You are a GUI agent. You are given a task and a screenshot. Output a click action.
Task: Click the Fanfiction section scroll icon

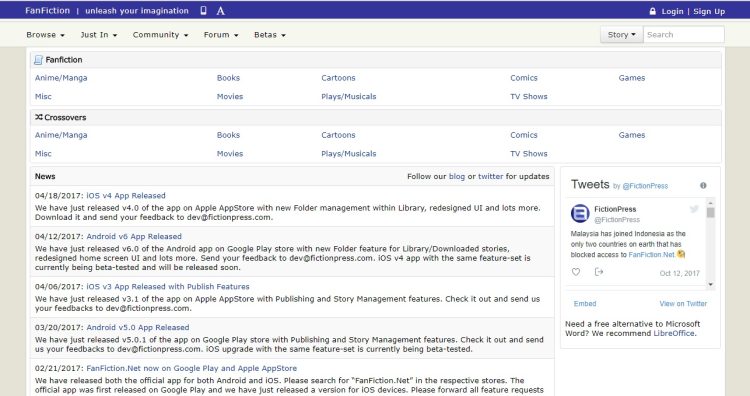(x=38, y=60)
